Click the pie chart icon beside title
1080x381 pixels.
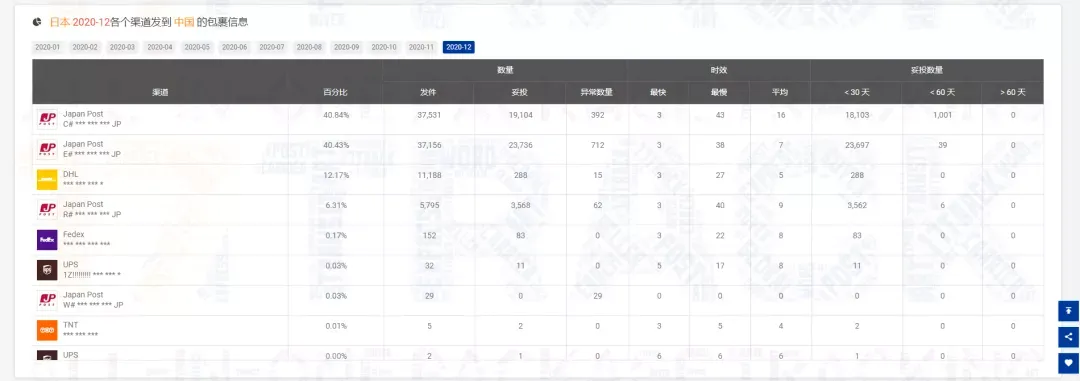point(37,22)
